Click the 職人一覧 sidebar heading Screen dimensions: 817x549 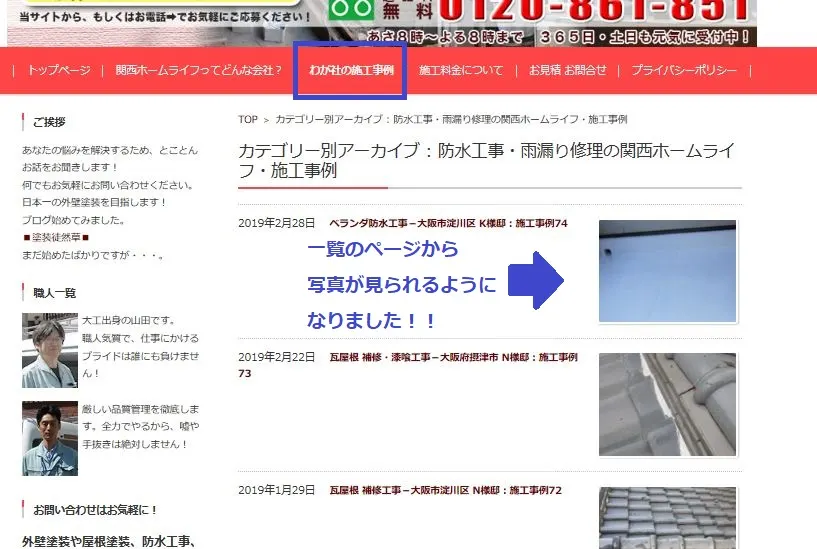pyautogui.click(x=54, y=293)
